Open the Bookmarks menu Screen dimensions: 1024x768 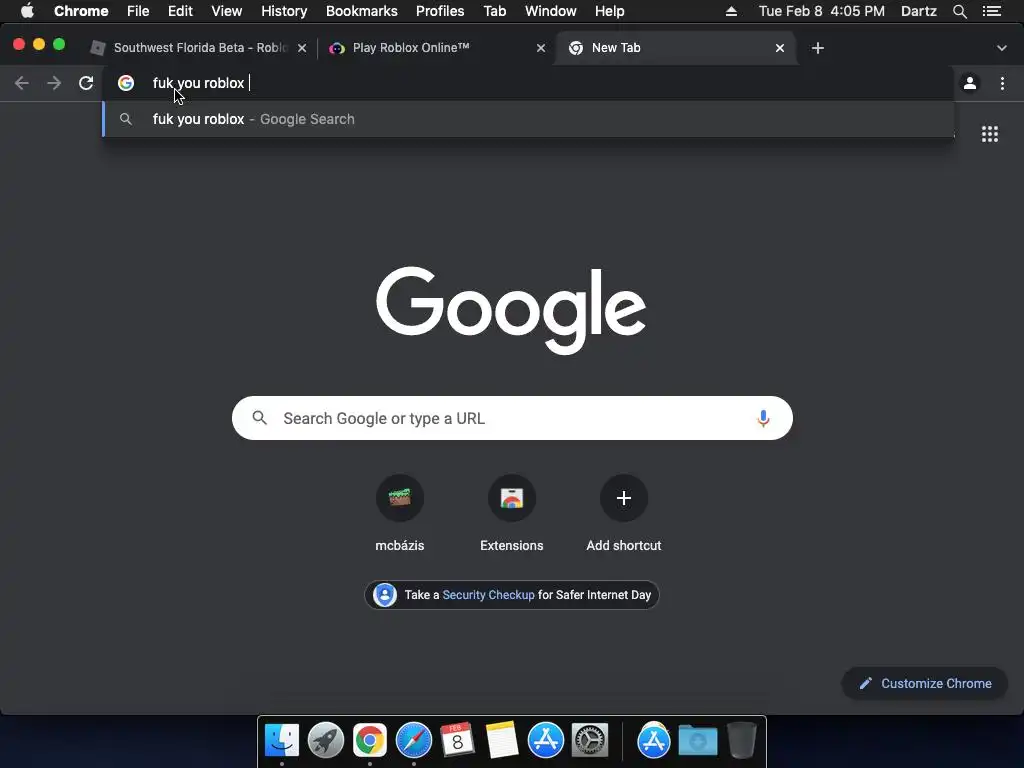[362, 11]
